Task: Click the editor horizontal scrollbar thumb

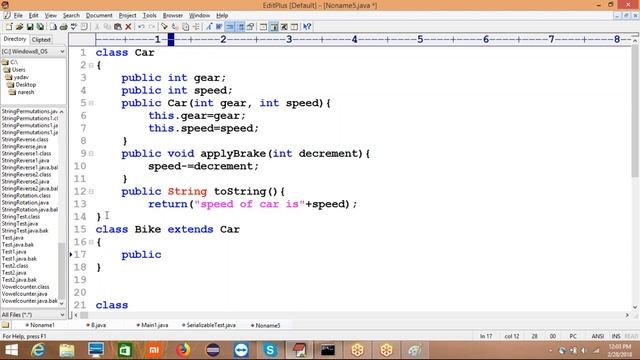Action: pos(84,315)
